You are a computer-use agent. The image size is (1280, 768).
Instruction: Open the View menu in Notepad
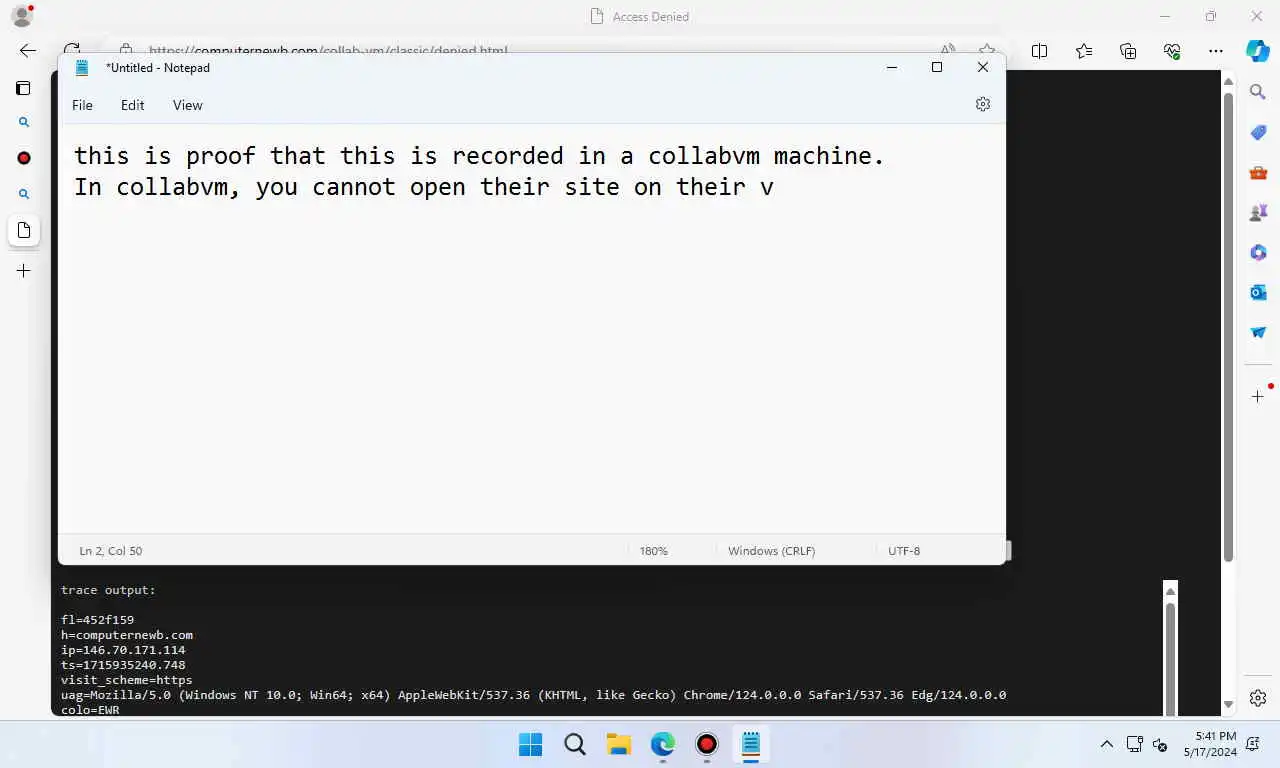(187, 105)
